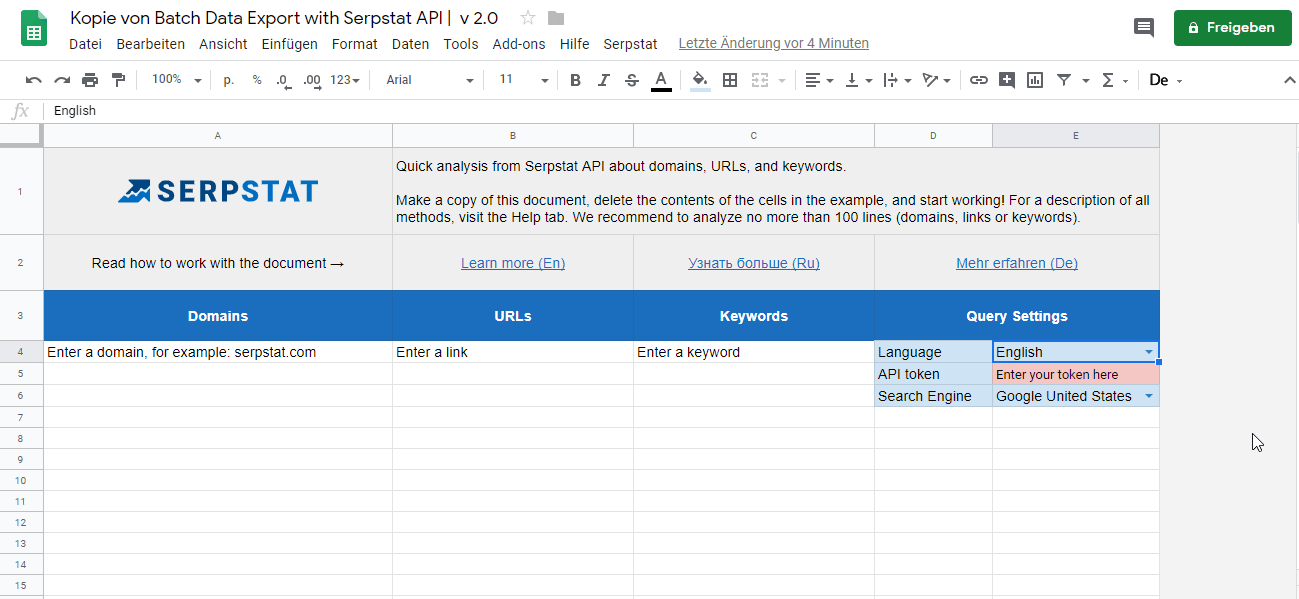Open the Tools menu
This screenshot has width=1299, height=599.
[461, 44]
